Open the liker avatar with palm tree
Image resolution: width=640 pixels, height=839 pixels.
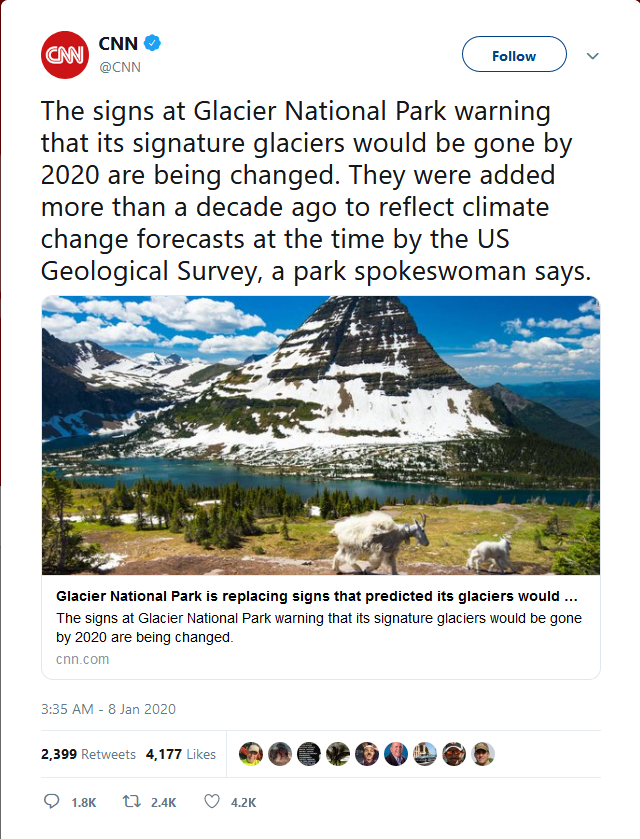338,754
